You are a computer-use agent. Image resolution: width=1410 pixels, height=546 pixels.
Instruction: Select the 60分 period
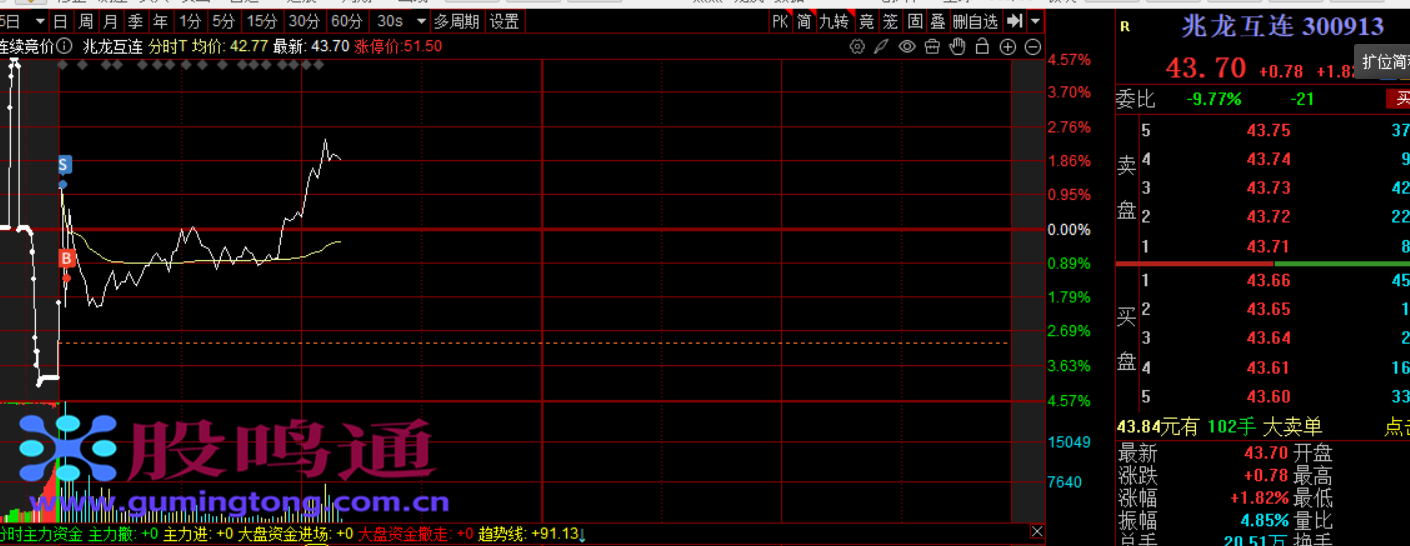click(x=346, y=21)
